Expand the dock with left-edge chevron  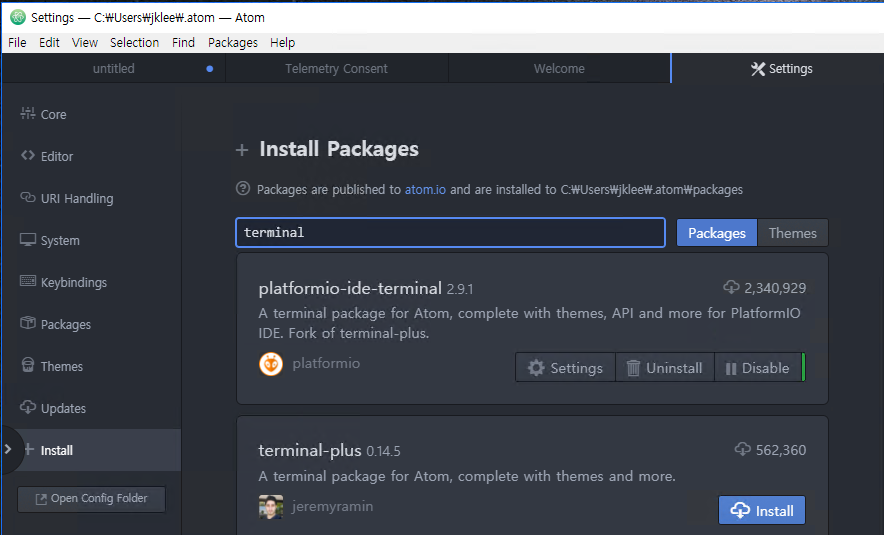click(x=8, y=450)
